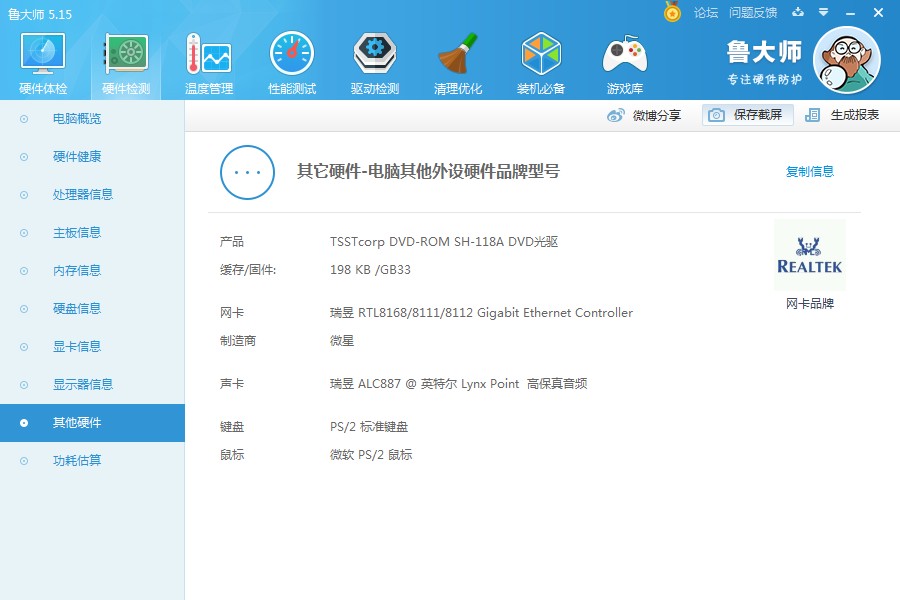Click the three-dots other hardware circle icon

tap(247, 172)
